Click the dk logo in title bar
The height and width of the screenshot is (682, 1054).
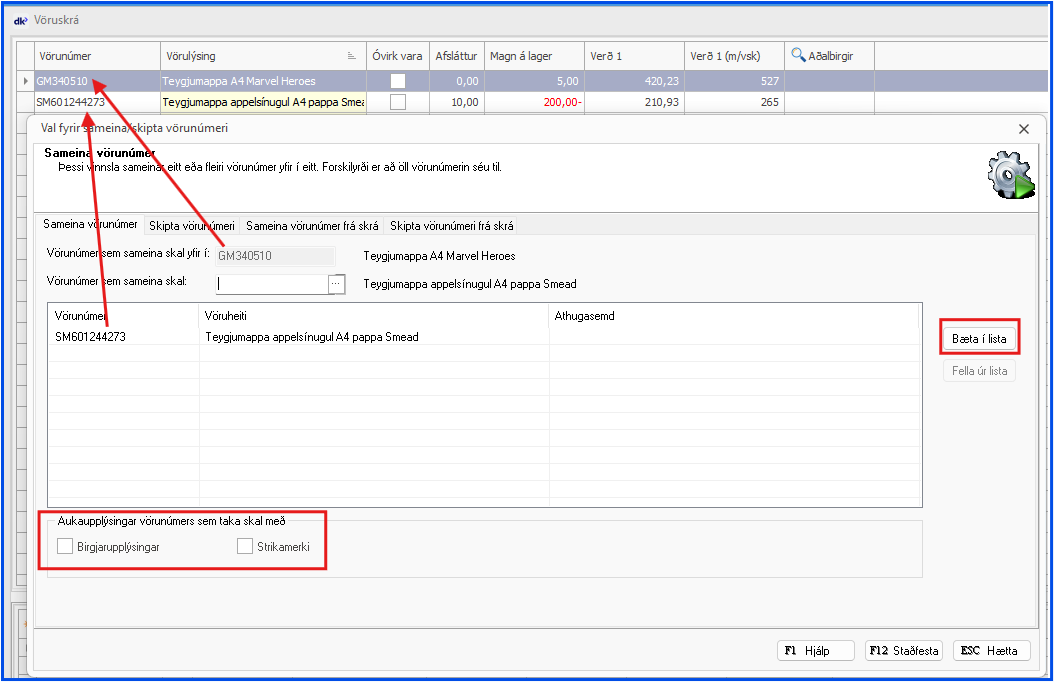[x=20, y=20]
